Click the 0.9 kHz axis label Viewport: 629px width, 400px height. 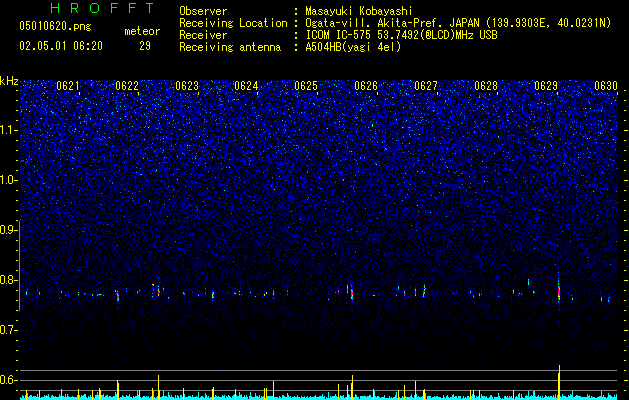(x=9, y=230)
